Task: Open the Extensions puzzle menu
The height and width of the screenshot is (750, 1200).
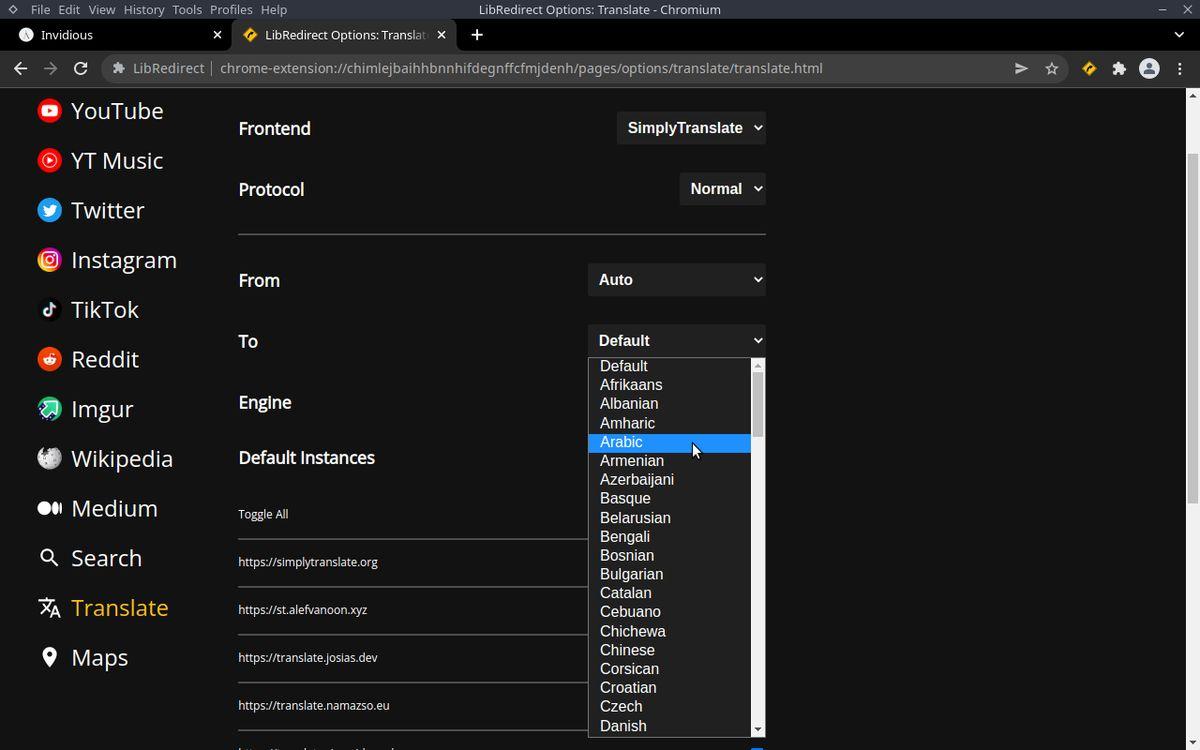Action: (1119, 68)
